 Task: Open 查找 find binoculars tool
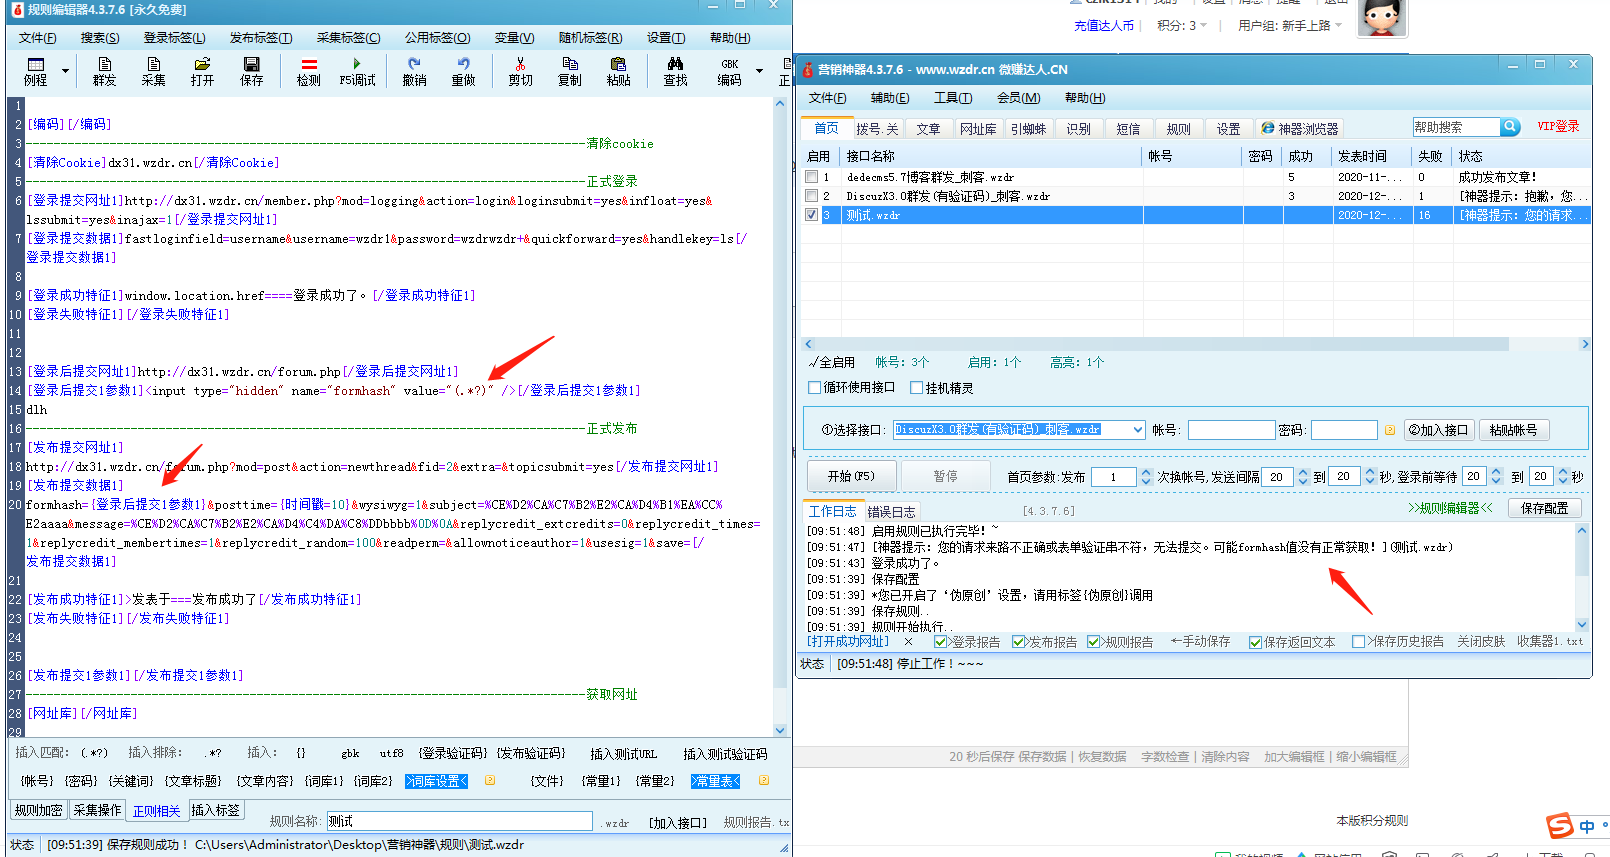[x=675, y=71]
